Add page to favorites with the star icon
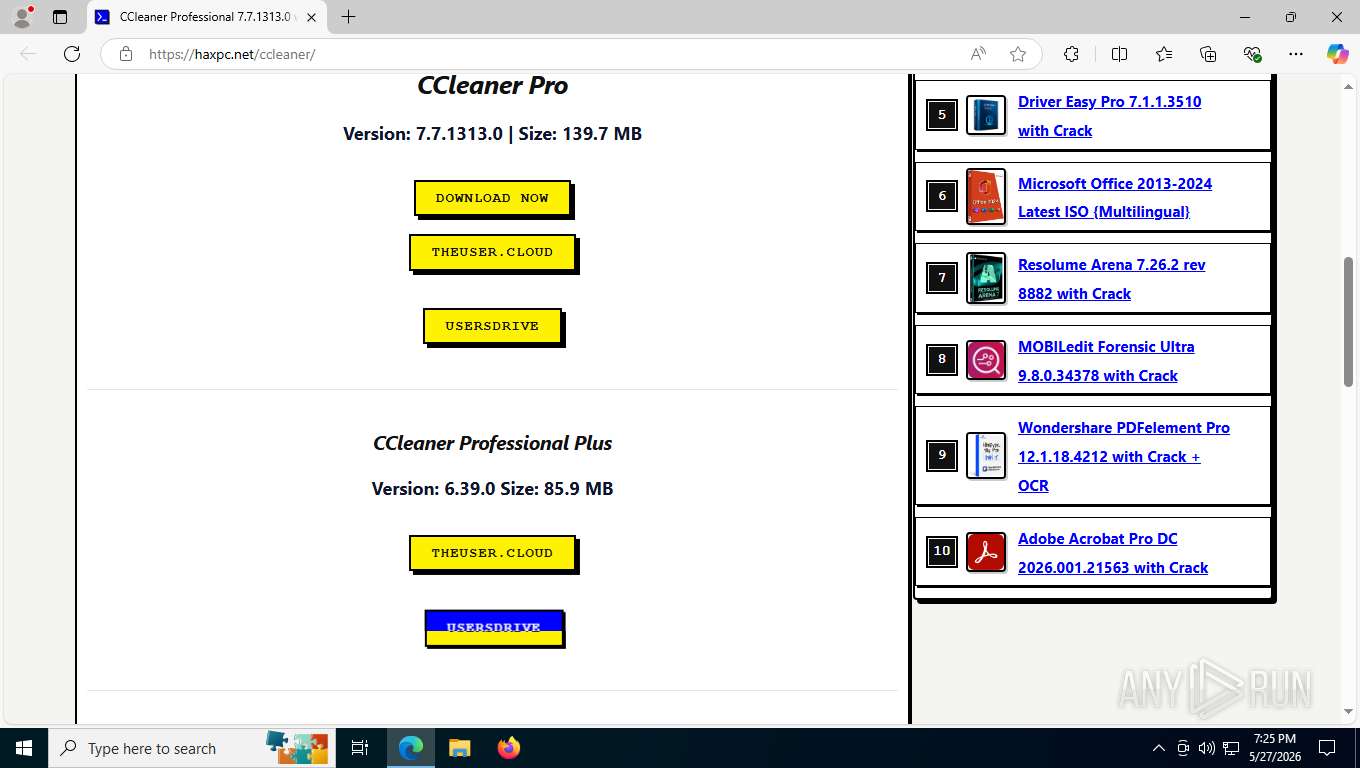Screen dimensions: 1360x768 click(x=1018, y=54)
